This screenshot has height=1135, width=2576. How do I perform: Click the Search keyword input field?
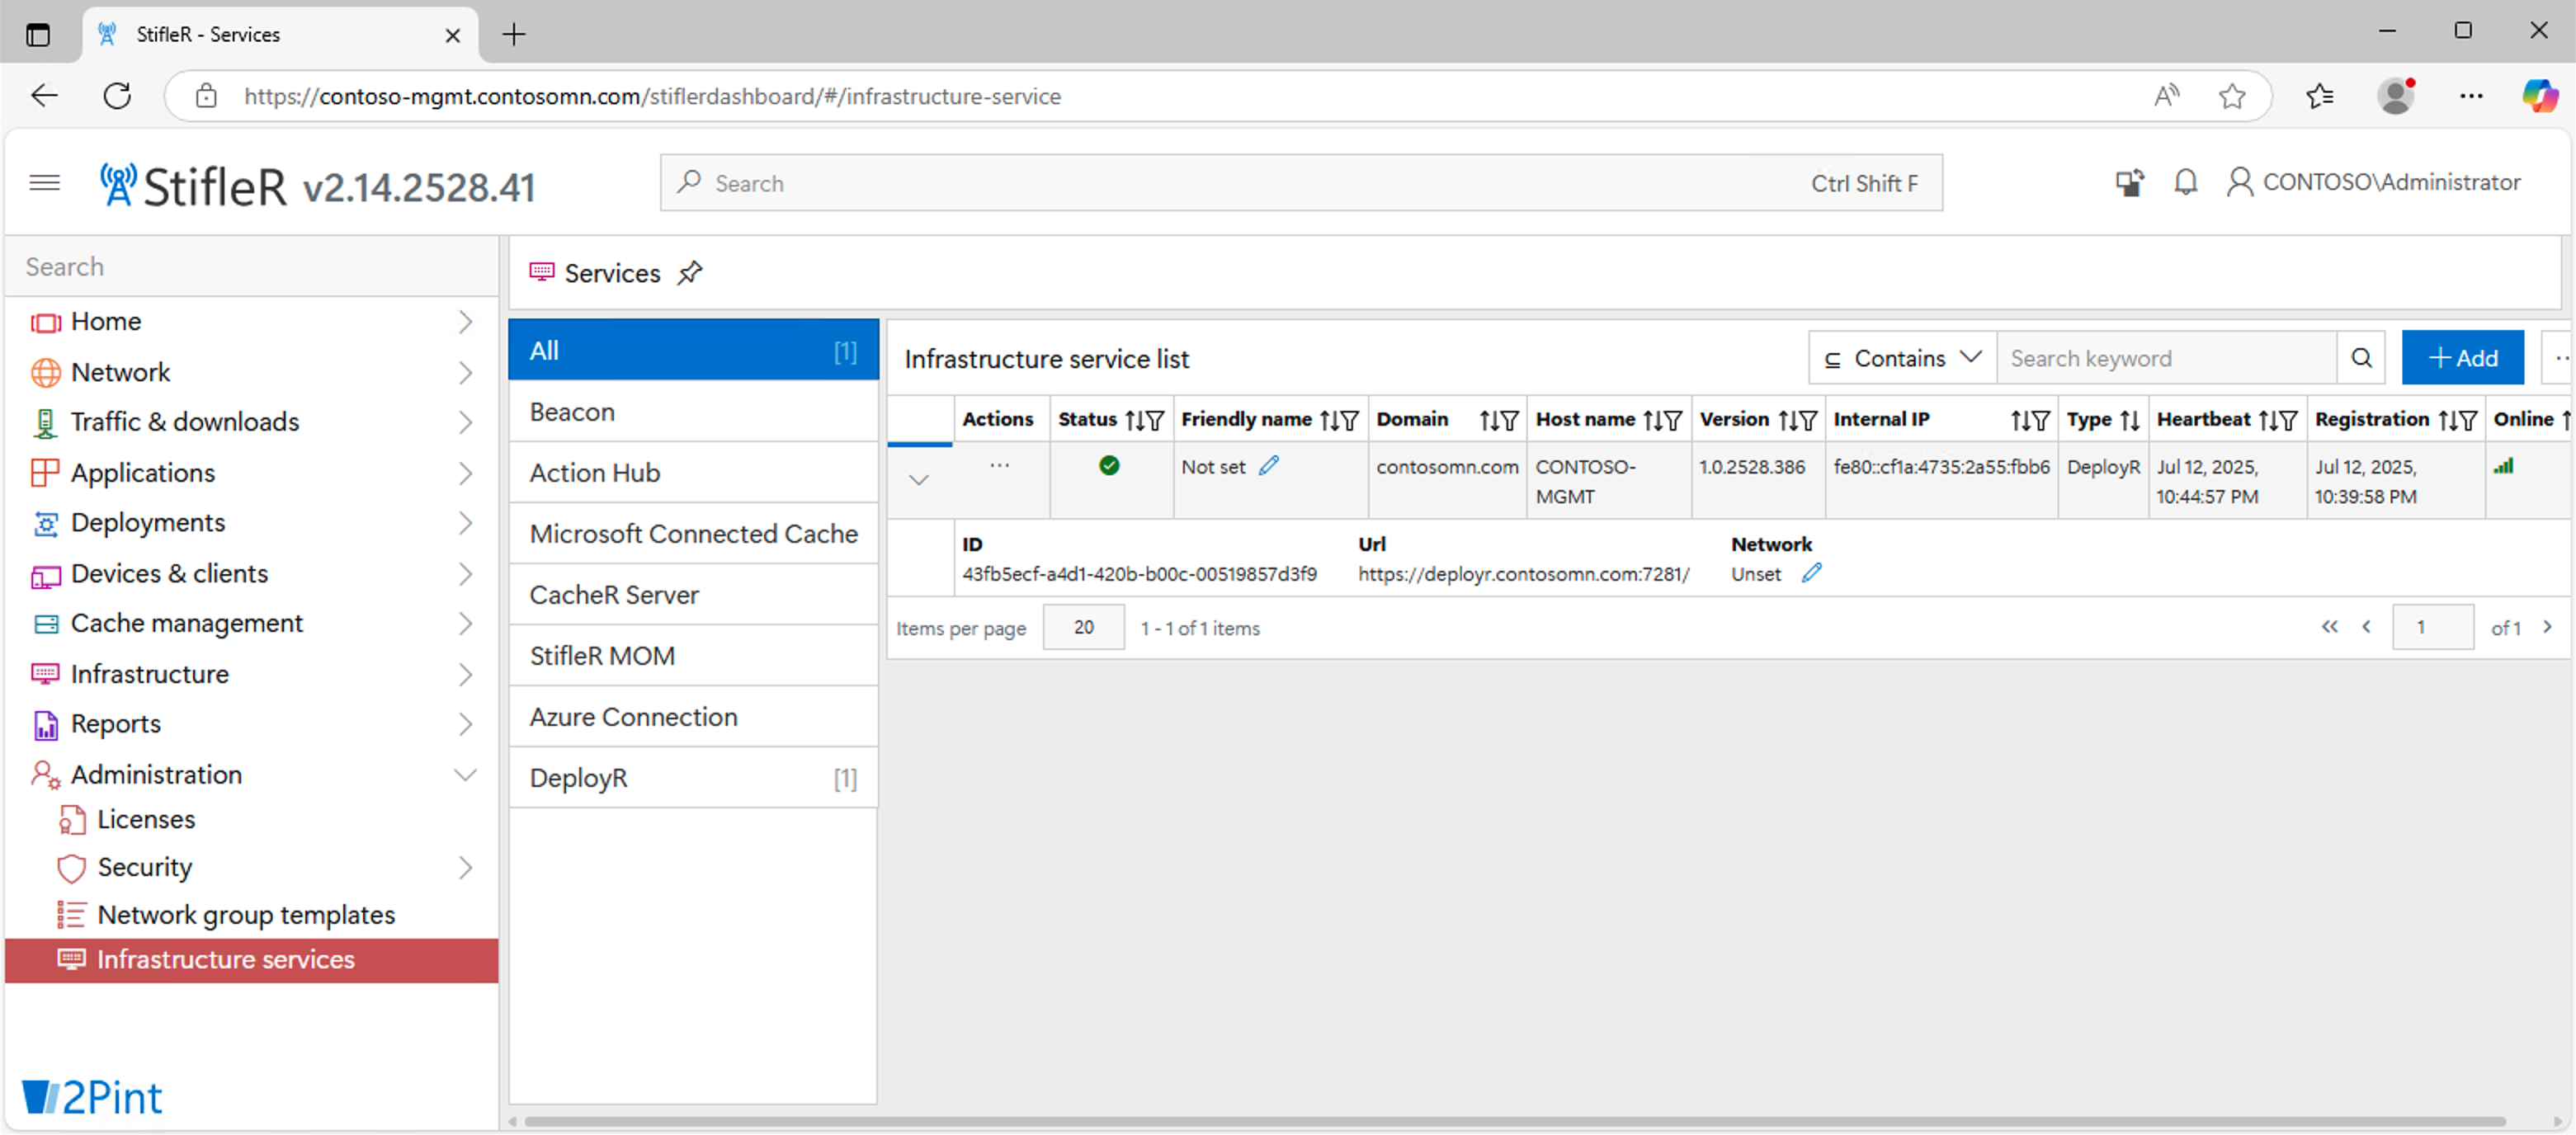[2166, 358]
